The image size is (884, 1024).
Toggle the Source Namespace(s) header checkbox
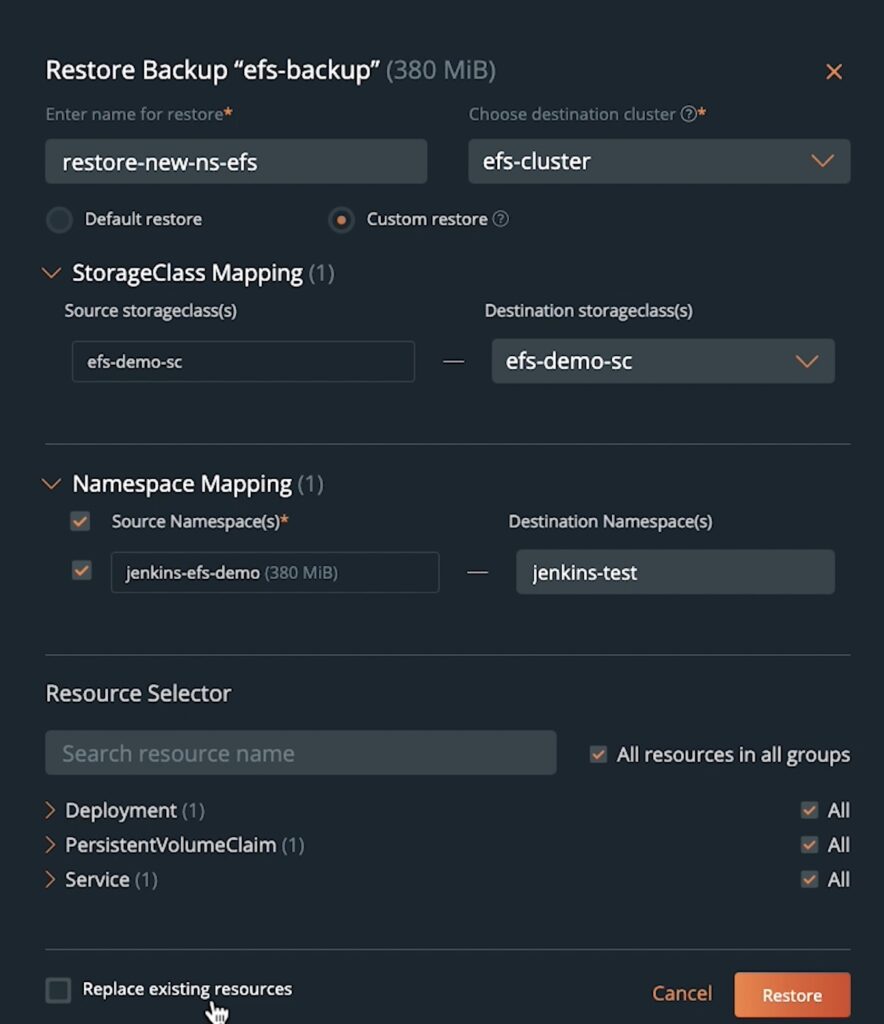81,521
